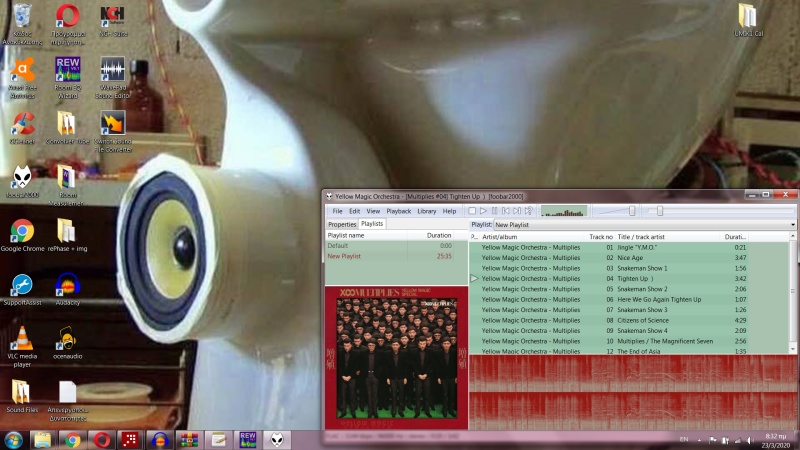Select the New Playlist row

point(396,256)
